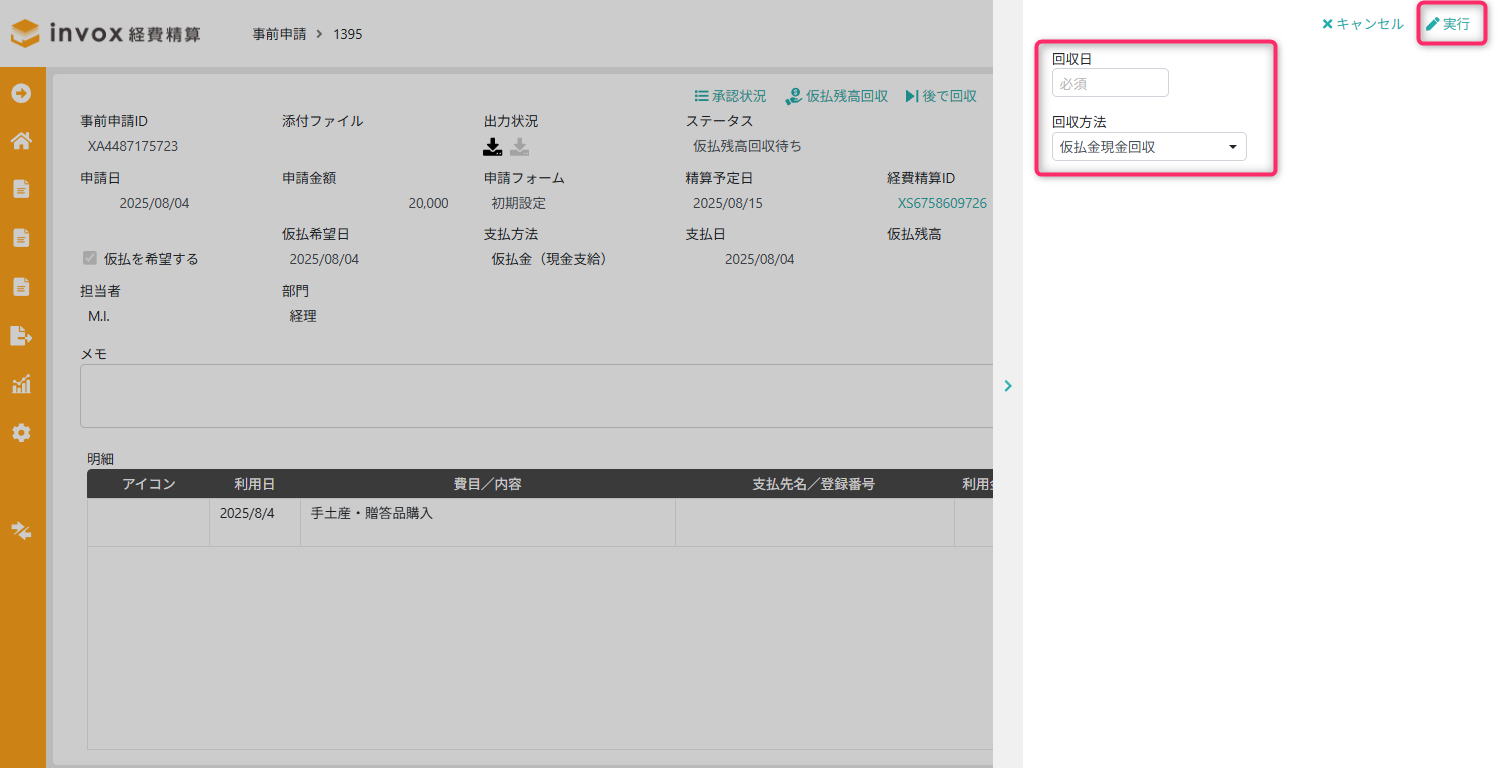Click the file export icon in sidebar
The width and height of the screenshot is (1506, 768).
[21, 335]
